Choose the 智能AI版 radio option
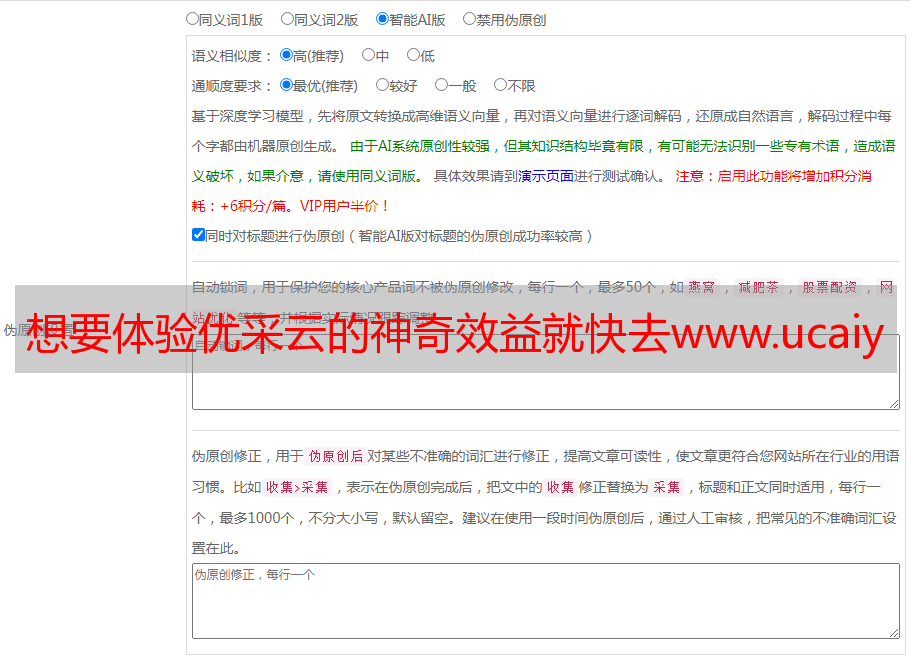 tap(382, 19)
